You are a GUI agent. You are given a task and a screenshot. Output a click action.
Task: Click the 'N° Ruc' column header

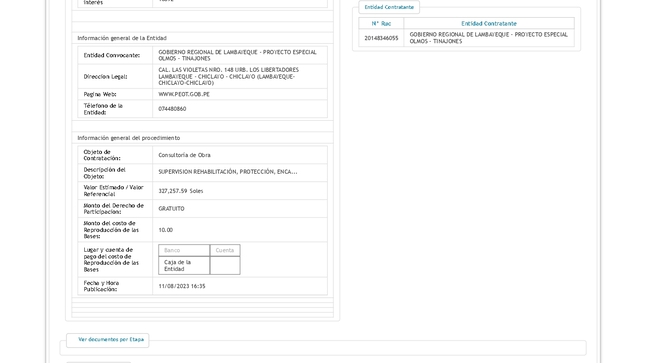(381, 23)
